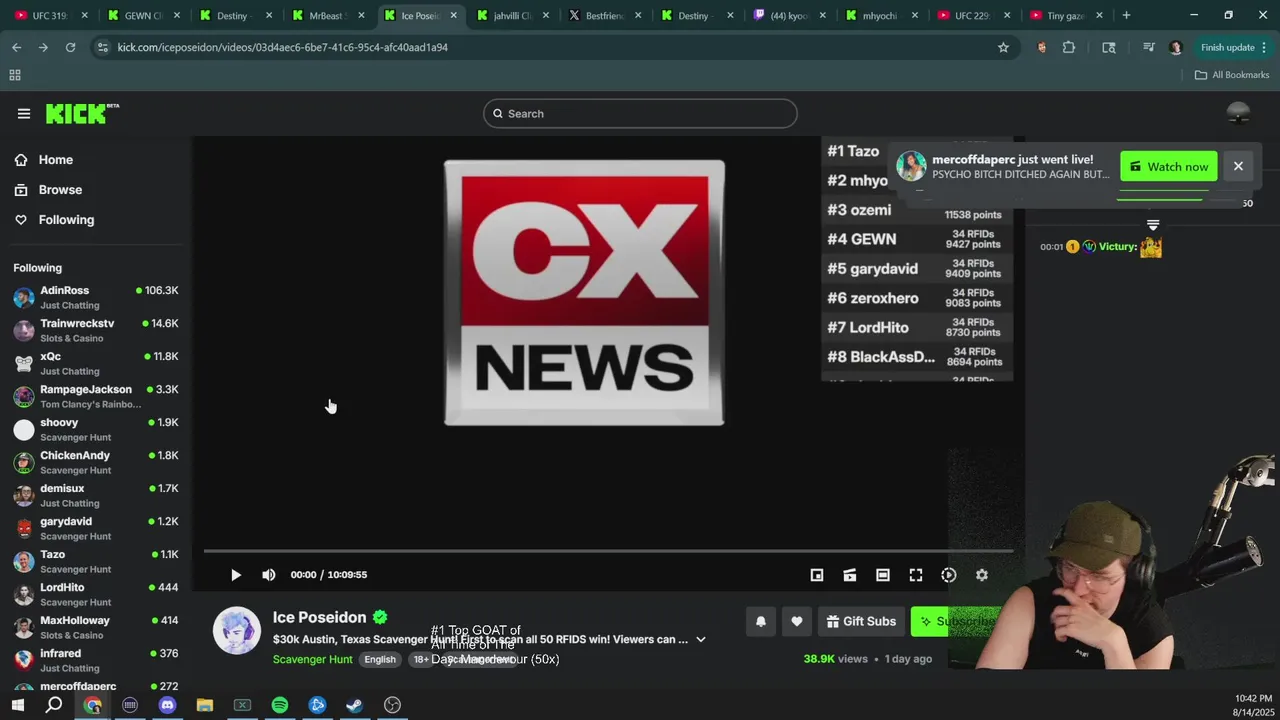Click Victury username in chat
The width and height of the screenshot is (1280, 720).
pyautogui.click(x=1117, y=247)
